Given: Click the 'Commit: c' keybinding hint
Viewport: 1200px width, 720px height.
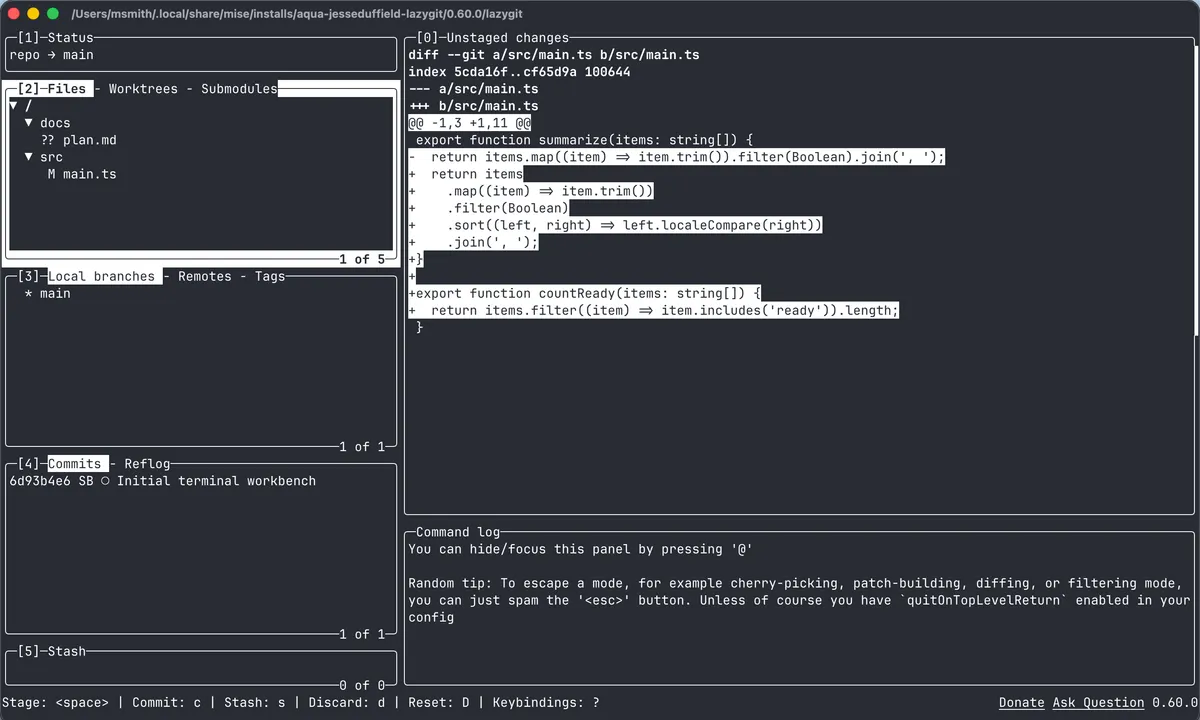Looking at the screenshot, I should click(166, 703).
